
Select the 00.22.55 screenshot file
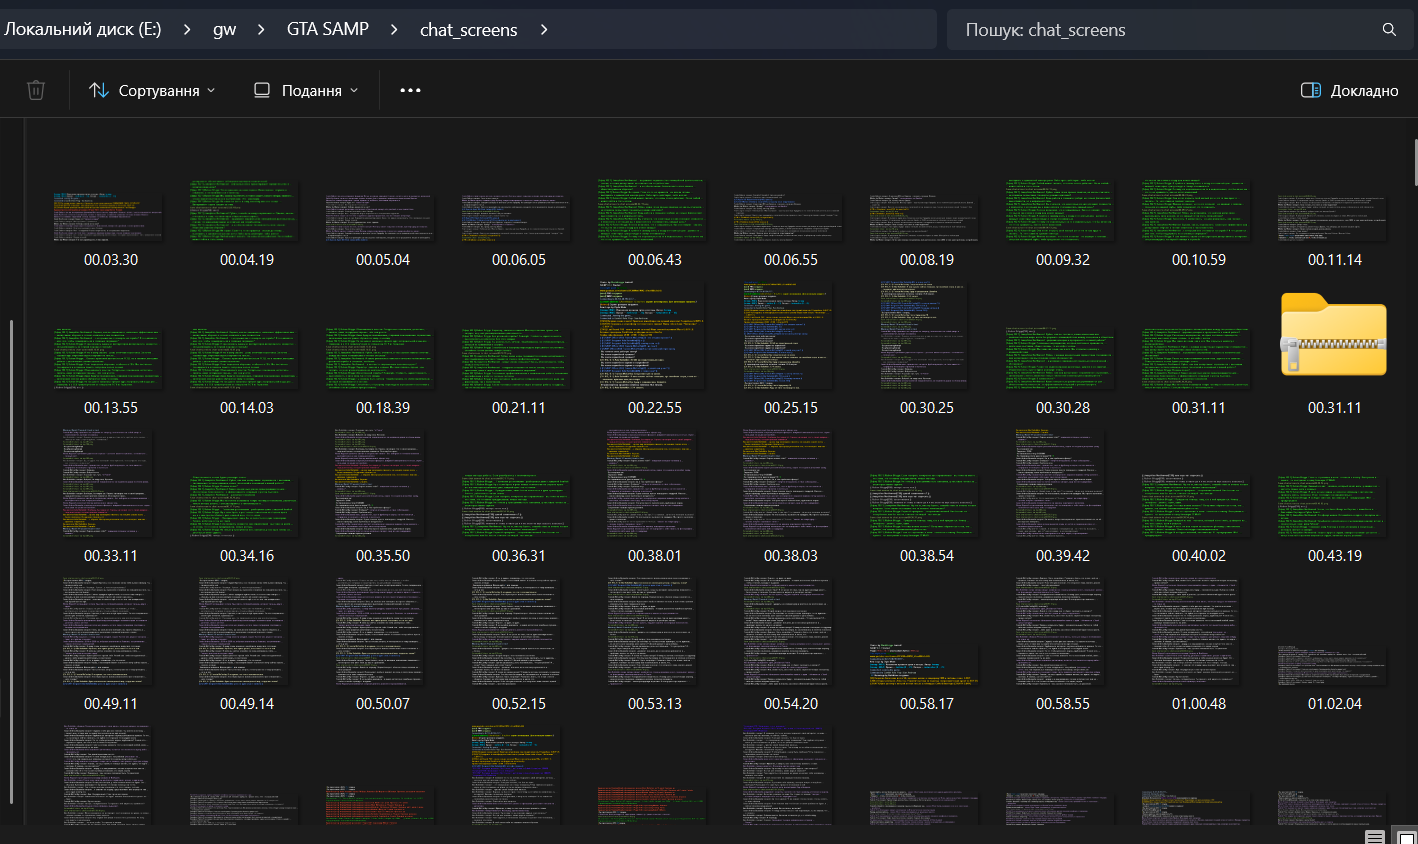[x=654, y=335]
